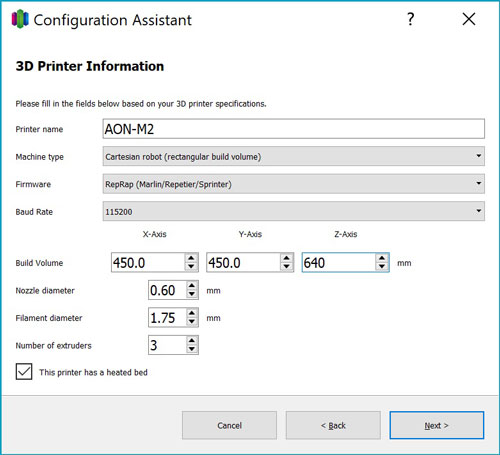Screen dimensions: 500x455
Task: Decrease filament diameter with down arrow
Action: (x=192, y=322)
